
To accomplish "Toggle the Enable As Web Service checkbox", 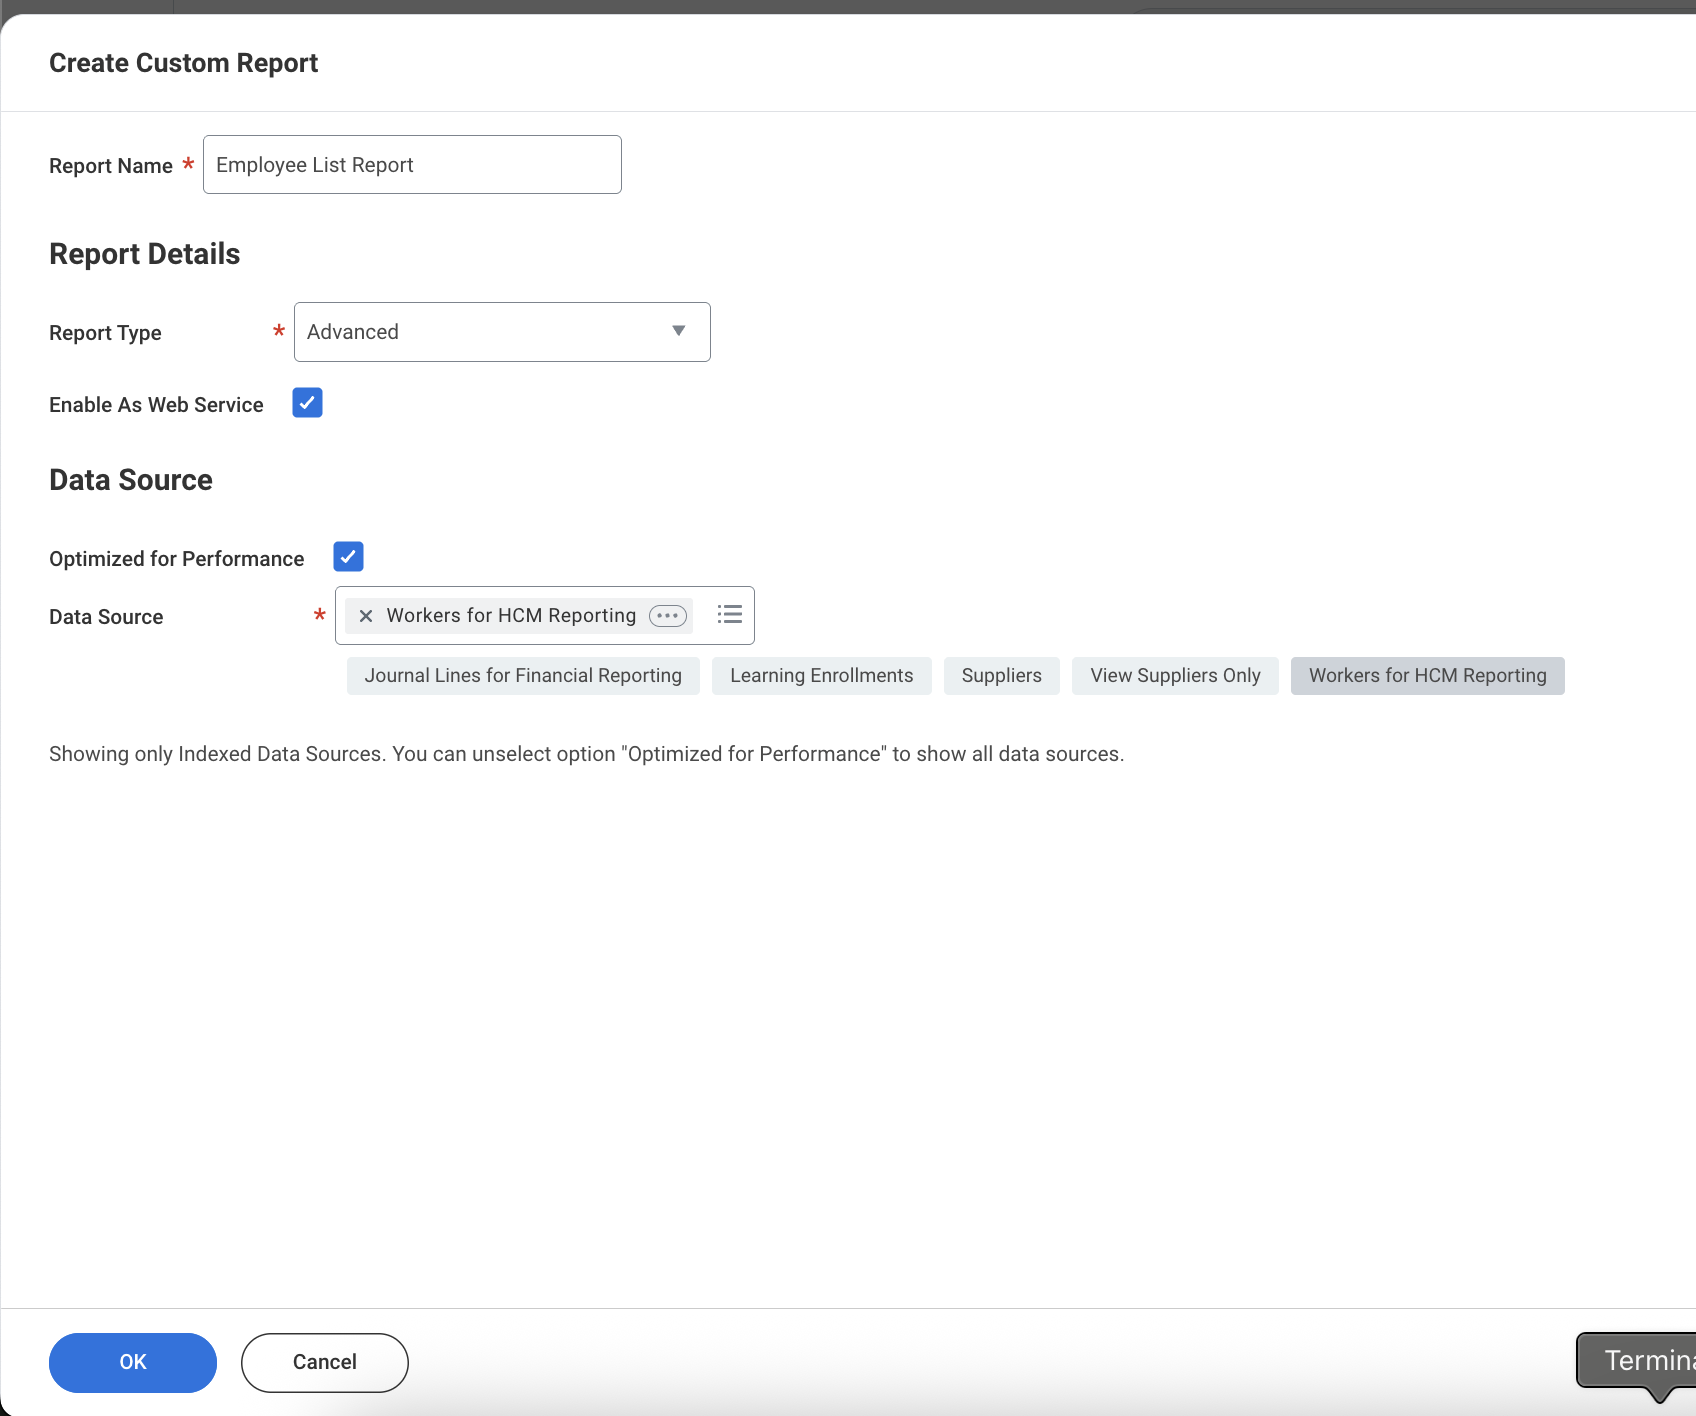I will click(x=307, y=403).
